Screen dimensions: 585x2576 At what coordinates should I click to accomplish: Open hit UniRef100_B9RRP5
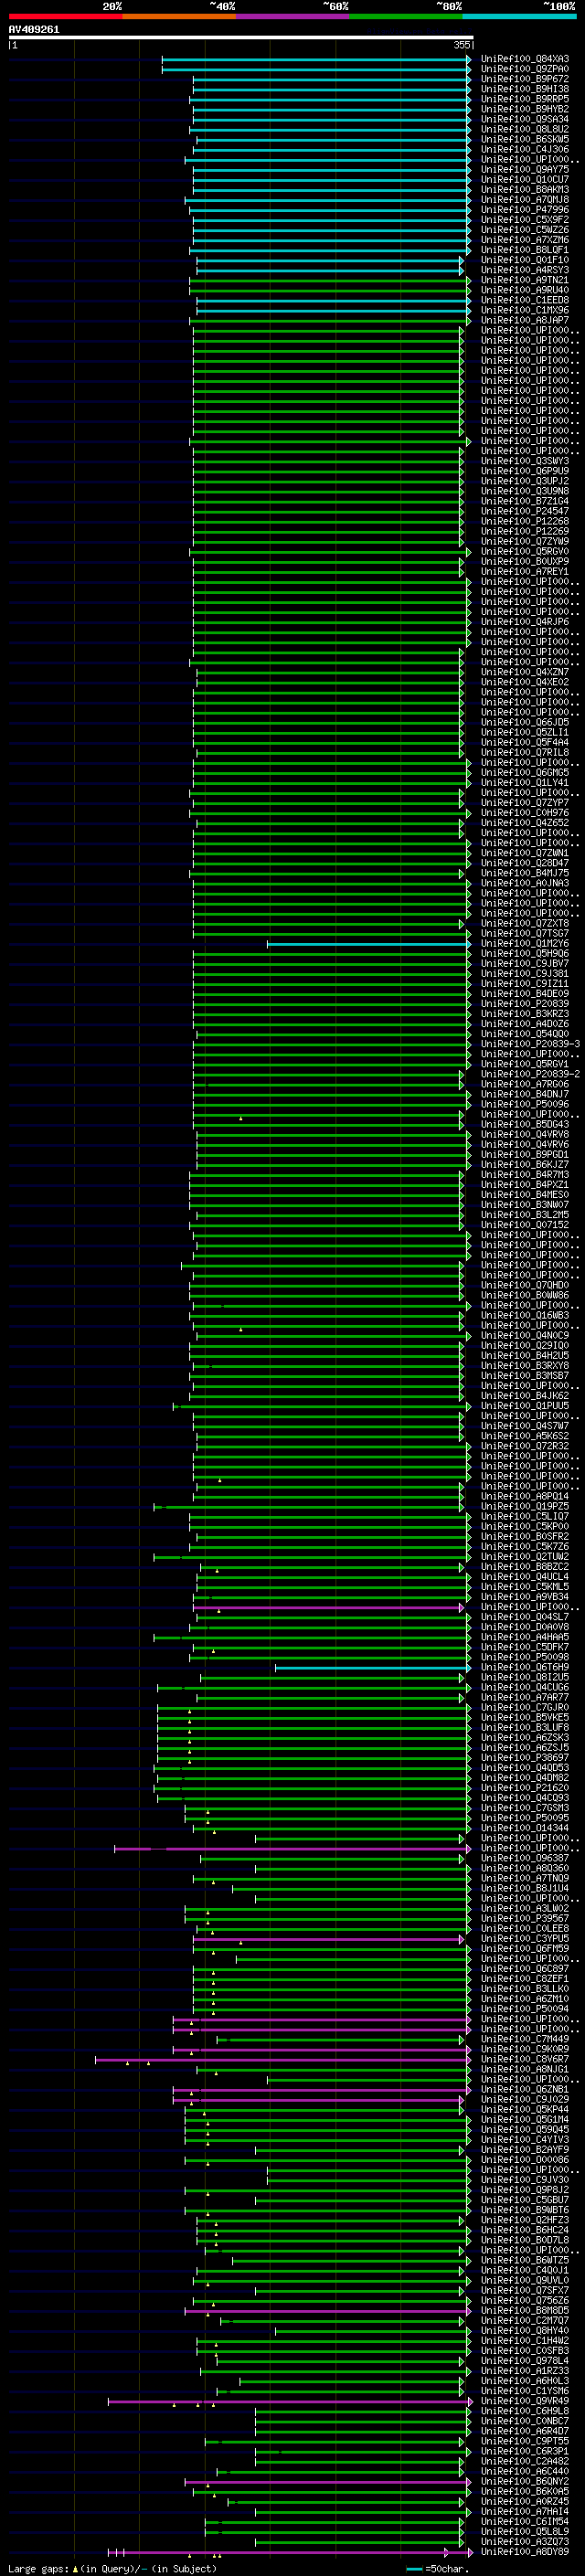(524, 99)
